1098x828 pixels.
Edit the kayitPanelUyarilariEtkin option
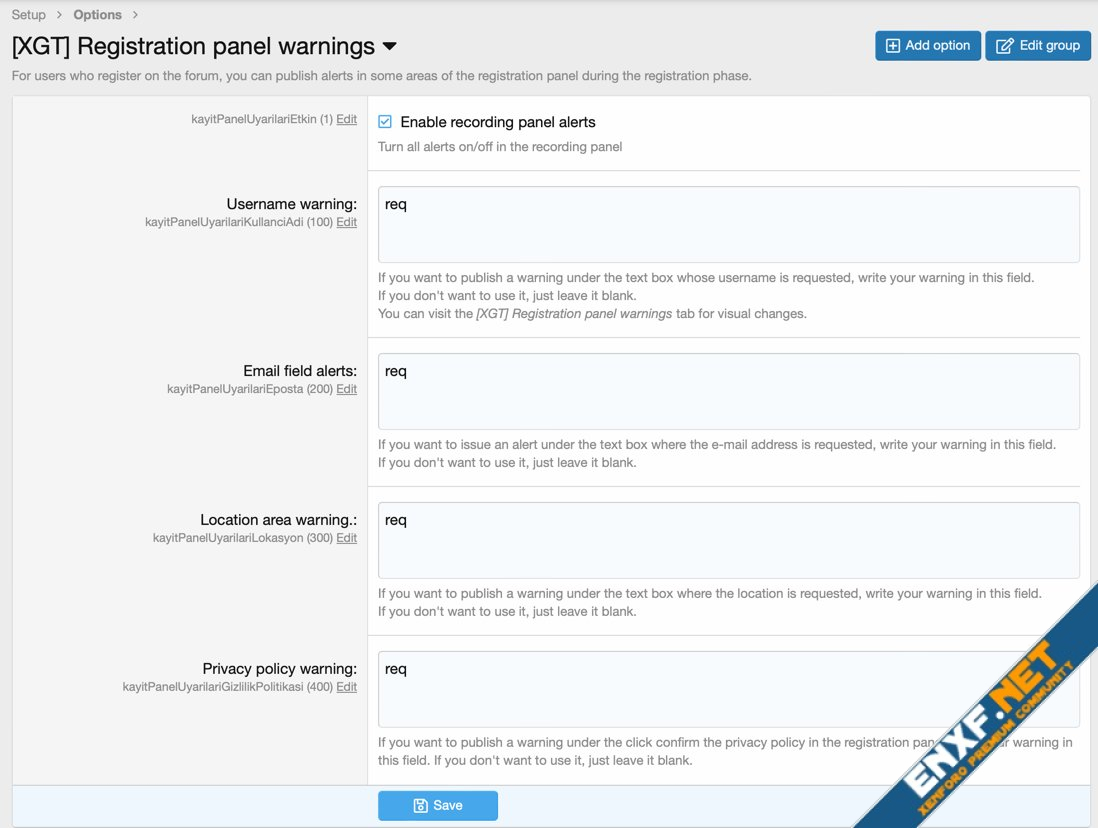pos(346,119)
